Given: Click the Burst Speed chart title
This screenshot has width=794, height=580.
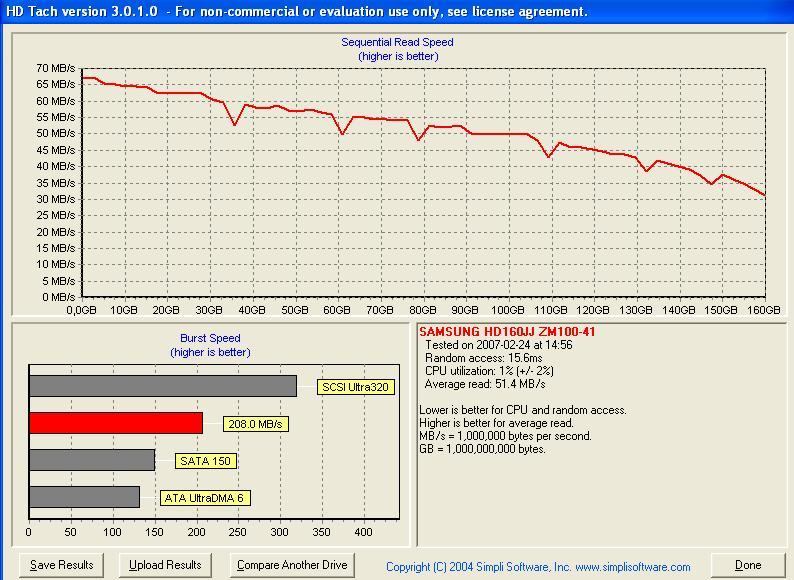Looking at the screenshot, I should [210, 338].
